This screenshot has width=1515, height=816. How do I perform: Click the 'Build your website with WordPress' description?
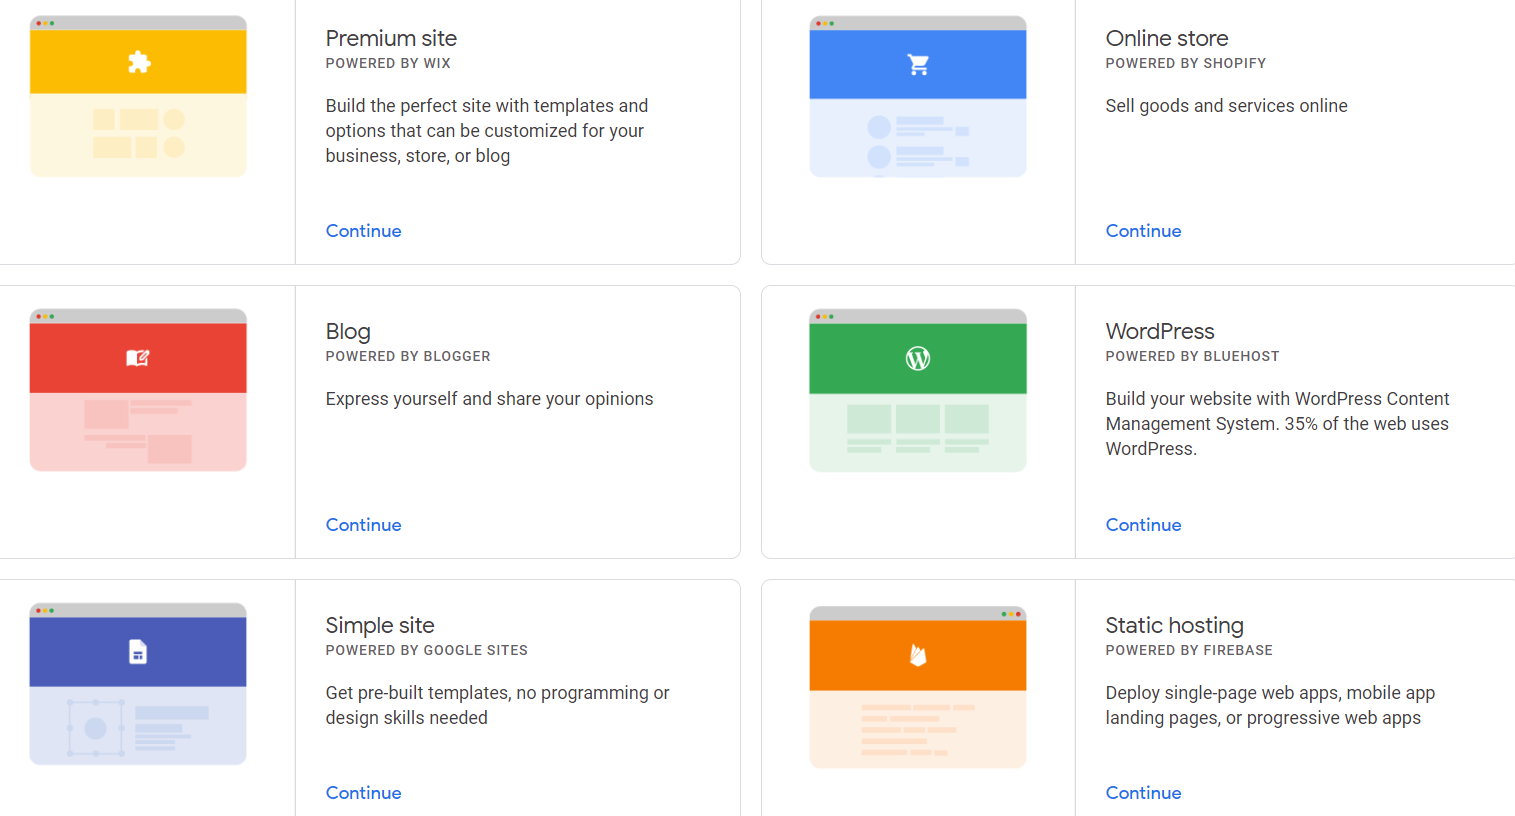[1277, 424]
